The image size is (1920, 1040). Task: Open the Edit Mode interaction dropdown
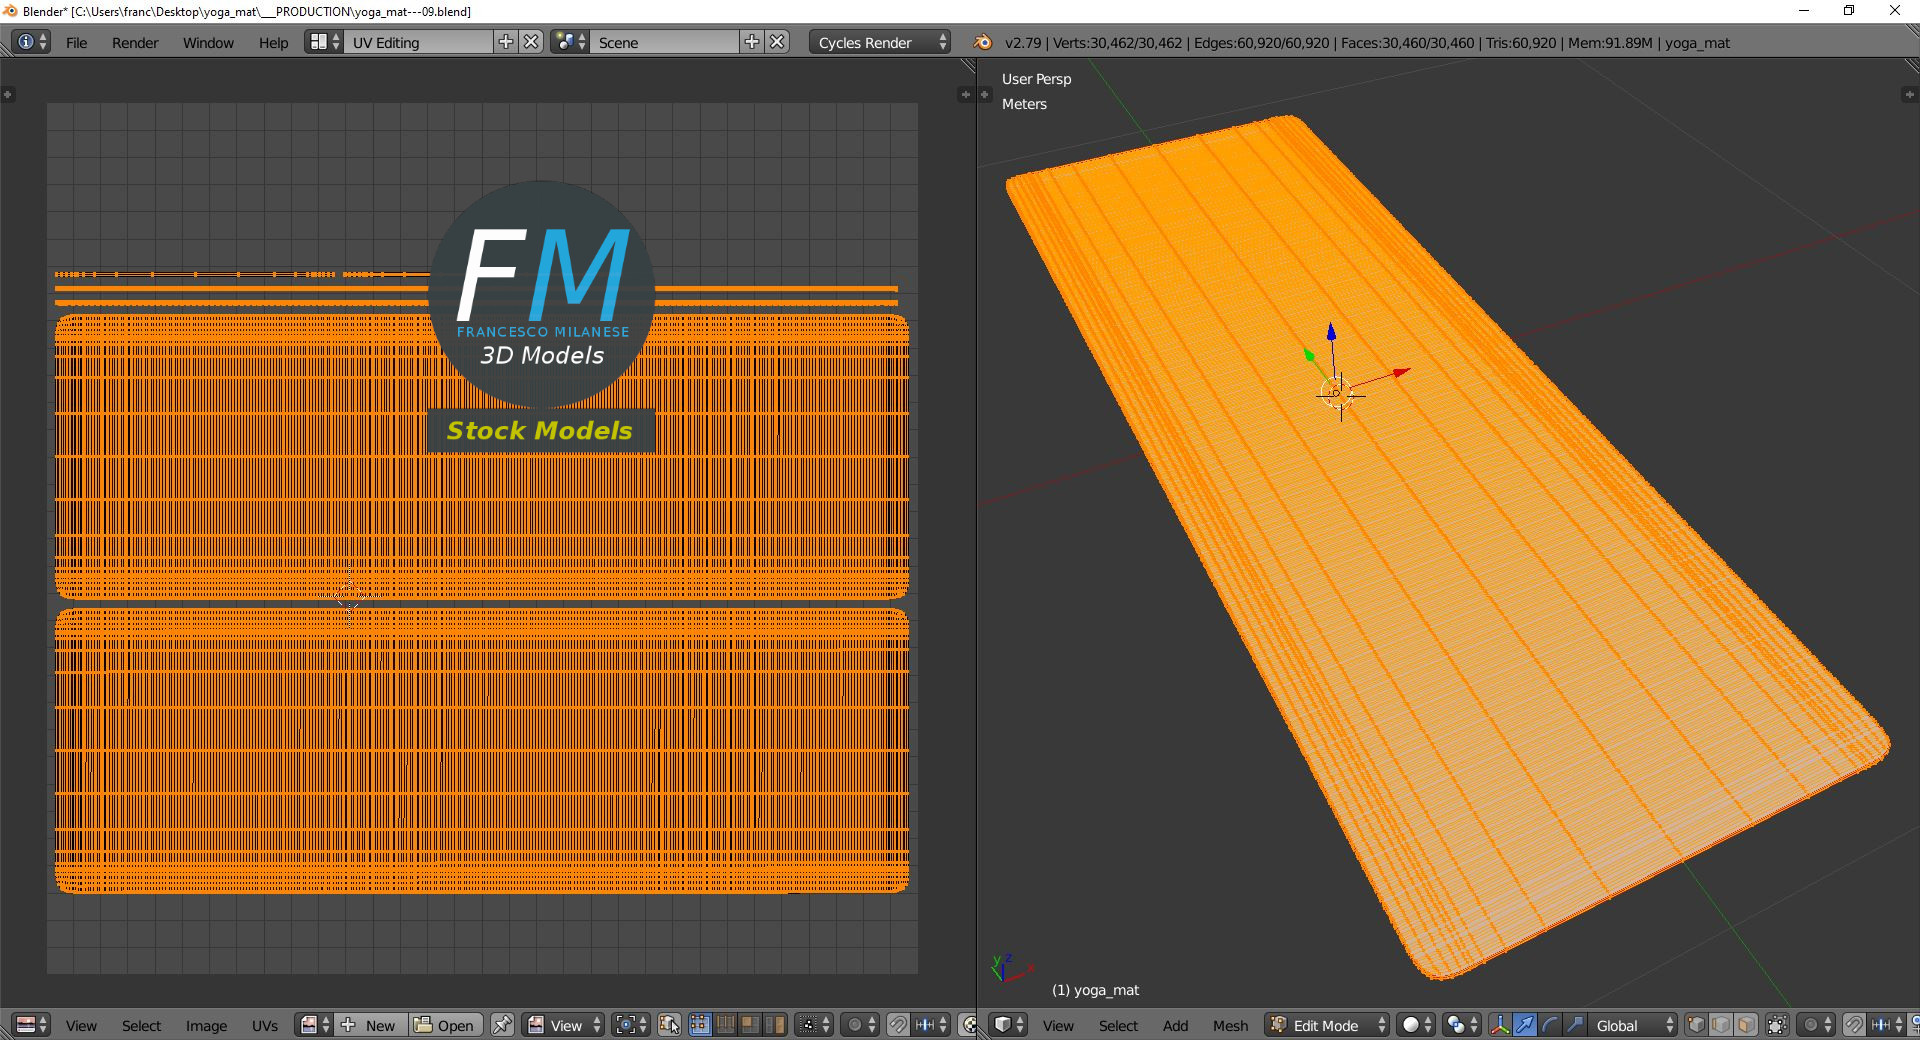(1325, 1025)
